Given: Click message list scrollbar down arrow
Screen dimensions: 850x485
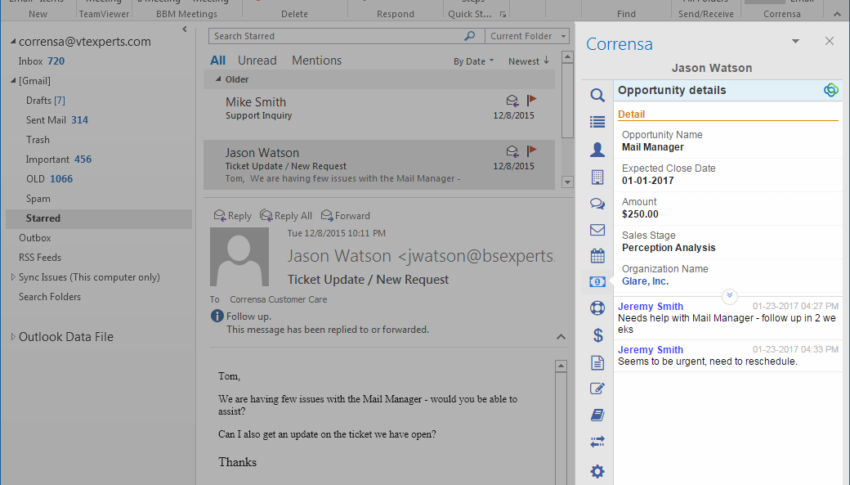Looking at the screenshot, I should pos(567,182).
